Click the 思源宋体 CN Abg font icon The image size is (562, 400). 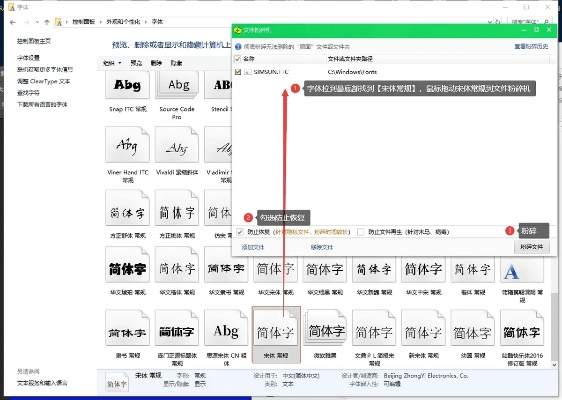(x=226, y=328)
